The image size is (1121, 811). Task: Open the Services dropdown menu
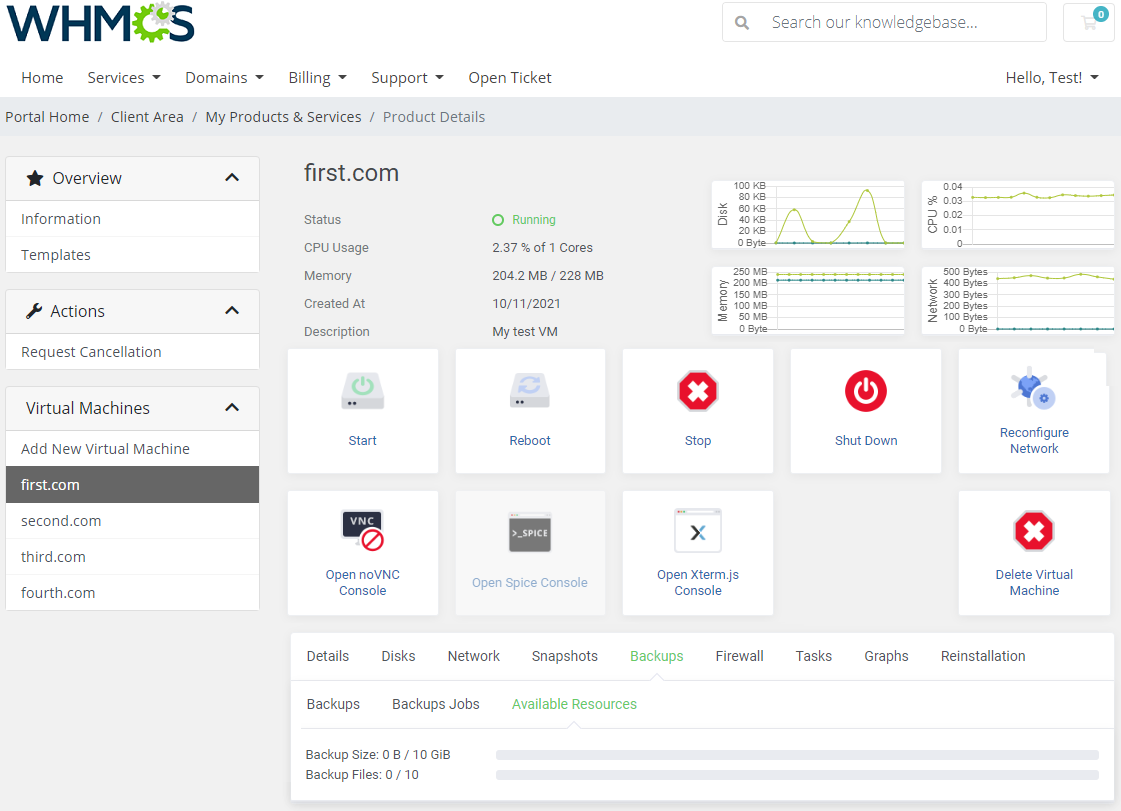click(x=124, y=77)
